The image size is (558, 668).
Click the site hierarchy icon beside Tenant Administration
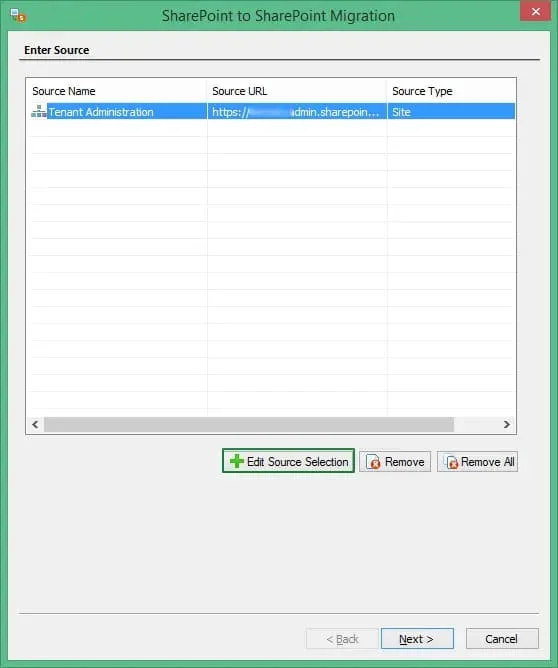coord(39,112)
